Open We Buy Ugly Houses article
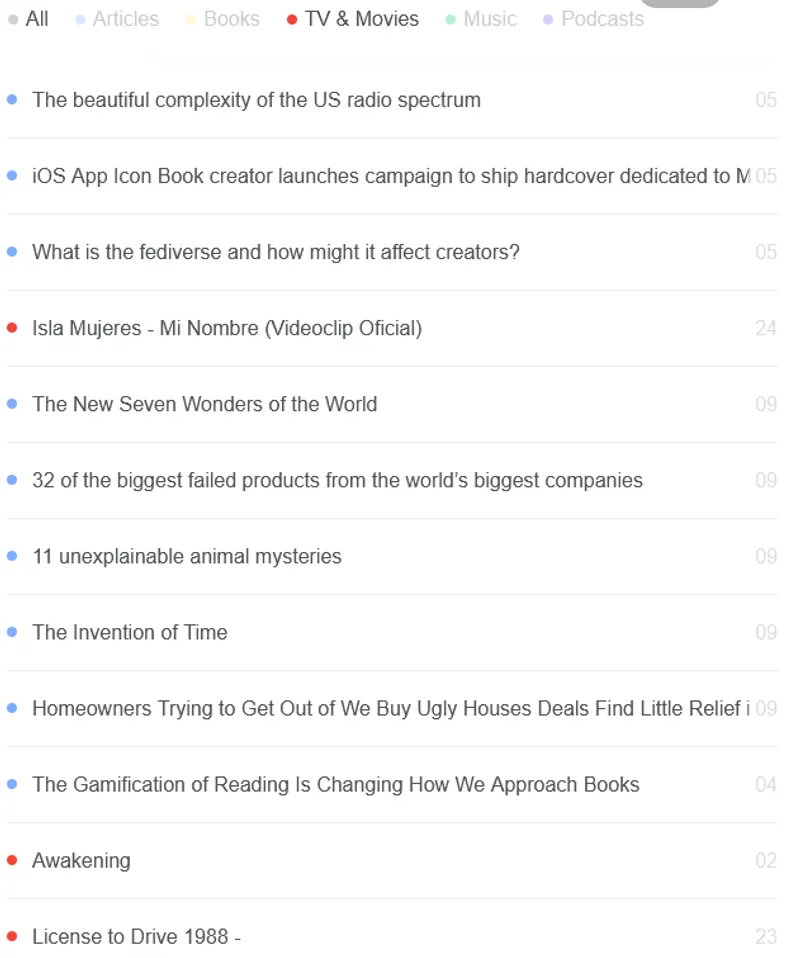This screenshot has width=800, height=958. point(390,708)
